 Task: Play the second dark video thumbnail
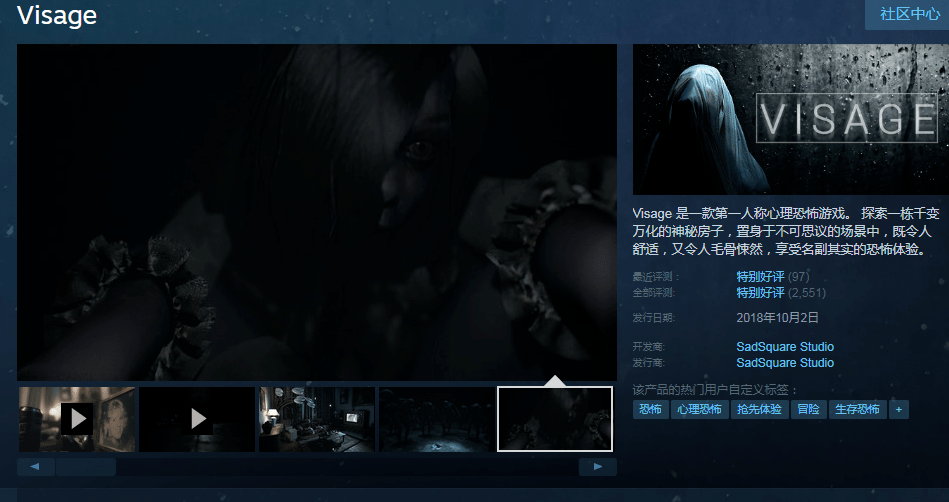197,419
